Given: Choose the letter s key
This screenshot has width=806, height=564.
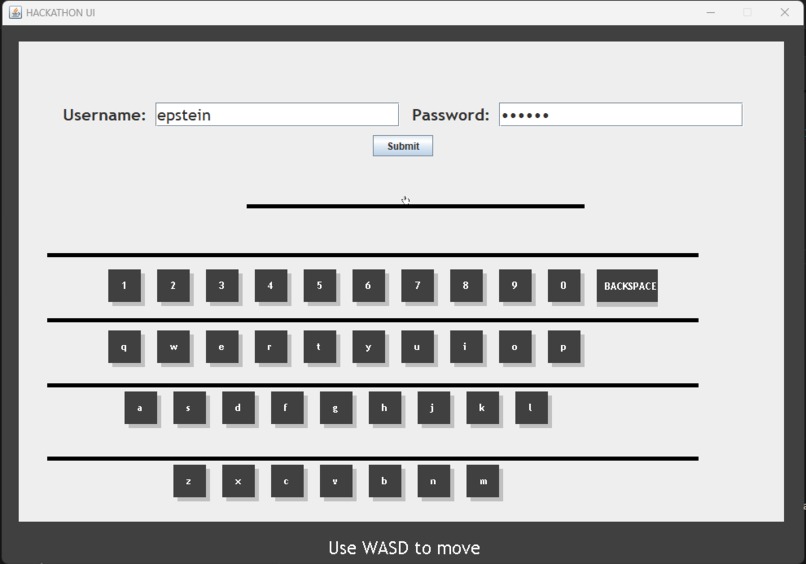Looking at the screenshot, I should 190,408.
